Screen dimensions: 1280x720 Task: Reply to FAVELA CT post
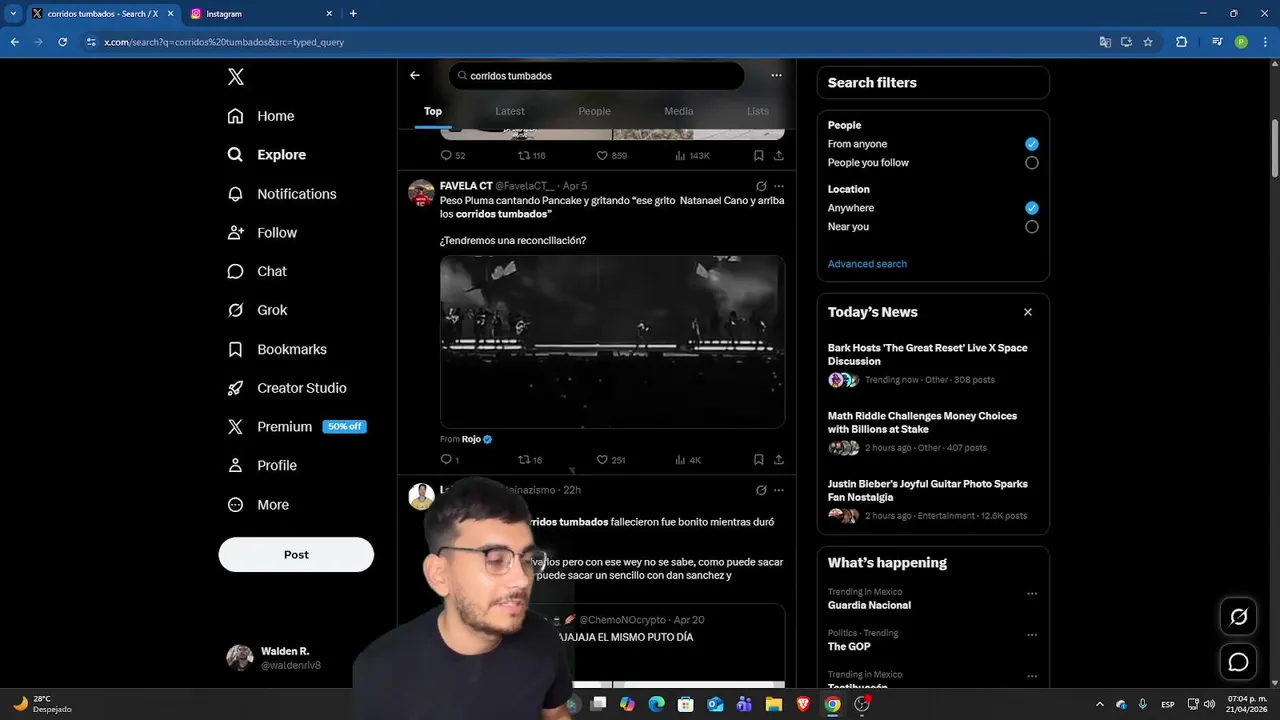(x=450, y=460)
